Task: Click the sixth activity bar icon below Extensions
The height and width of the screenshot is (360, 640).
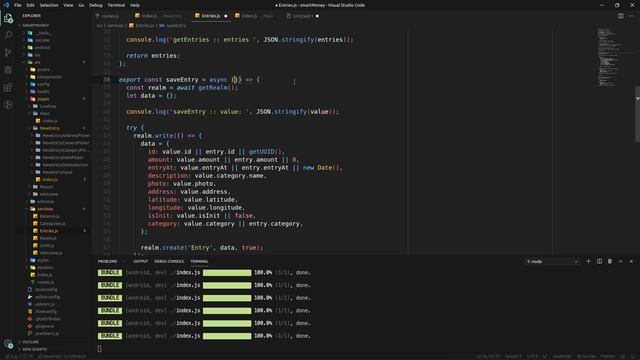Action: point(8,105)
